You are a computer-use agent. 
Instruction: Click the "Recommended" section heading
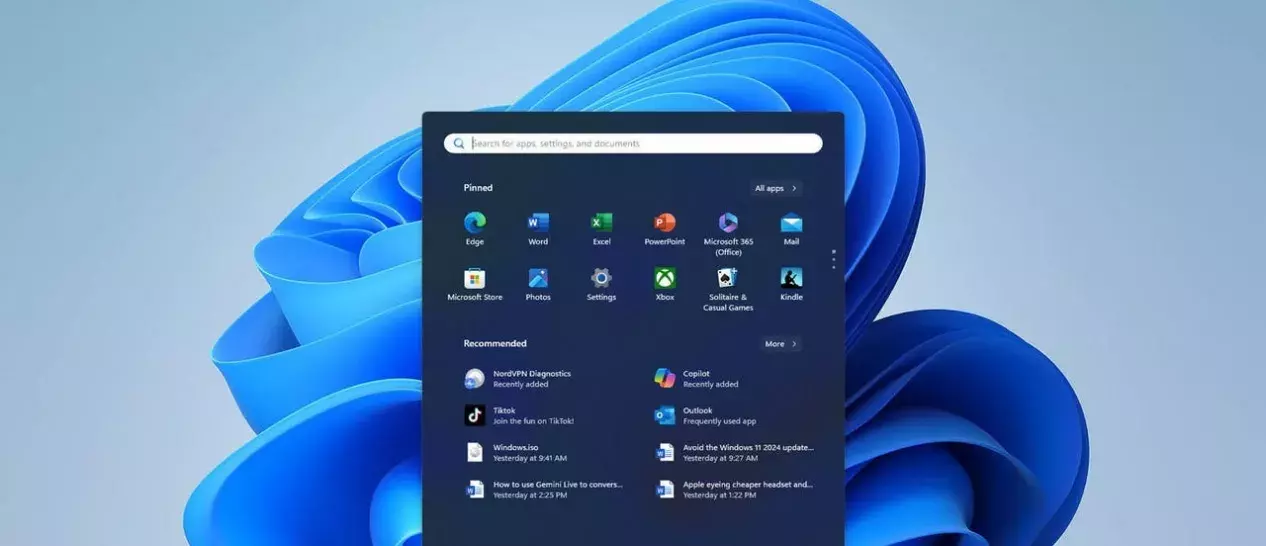(x=495, y=344)
